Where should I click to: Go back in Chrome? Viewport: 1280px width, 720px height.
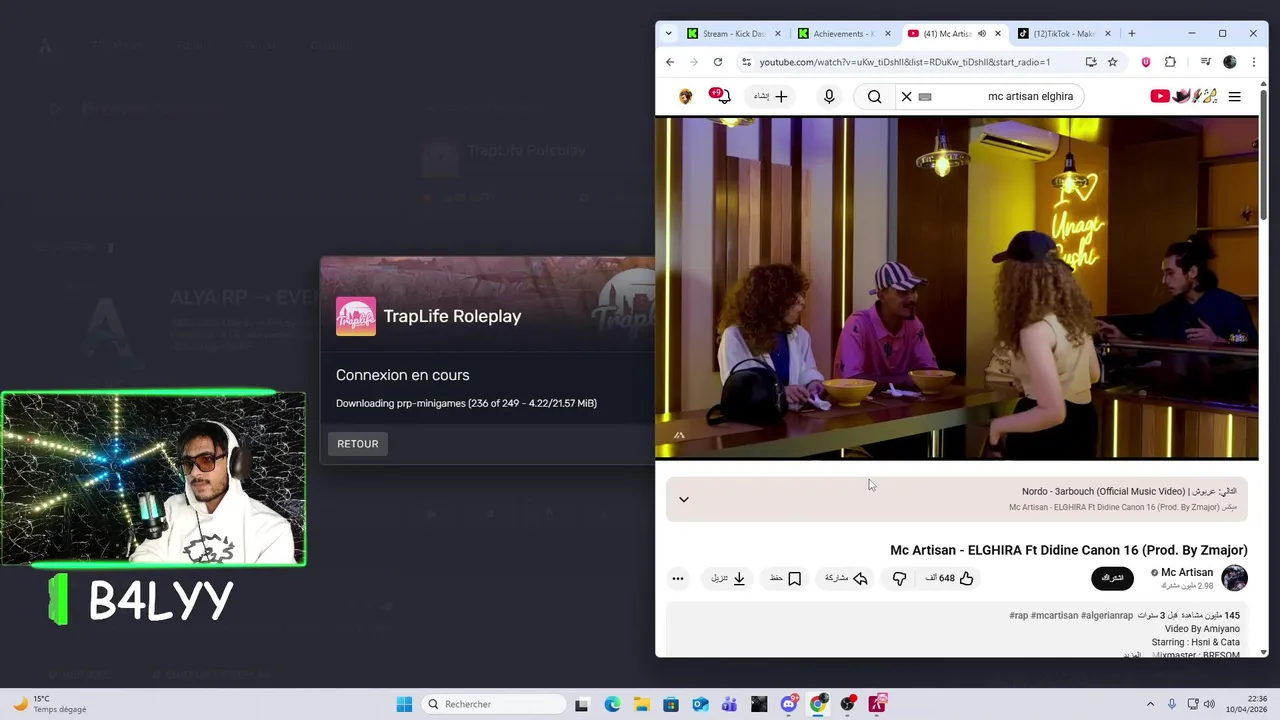[x=670, y=62]
